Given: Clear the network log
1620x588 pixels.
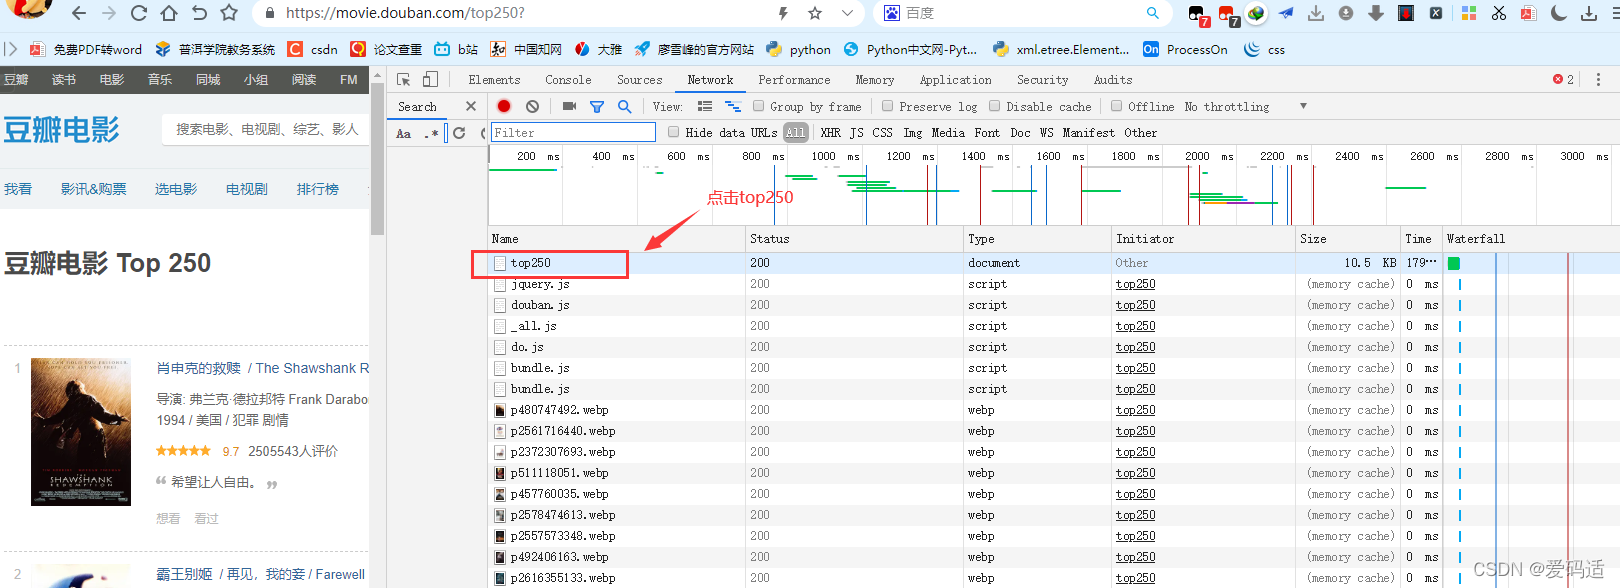Looking at the screenshot, I should (x=533, y=106).
